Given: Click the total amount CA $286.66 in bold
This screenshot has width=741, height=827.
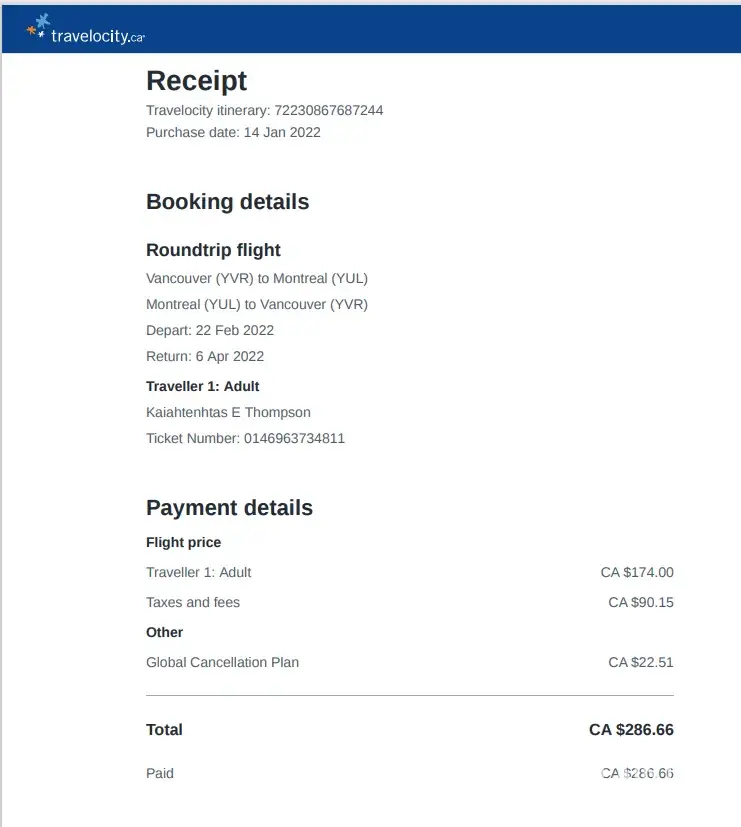Looking at the screenshot, I should pyautogui.click(x=631, y=730).
